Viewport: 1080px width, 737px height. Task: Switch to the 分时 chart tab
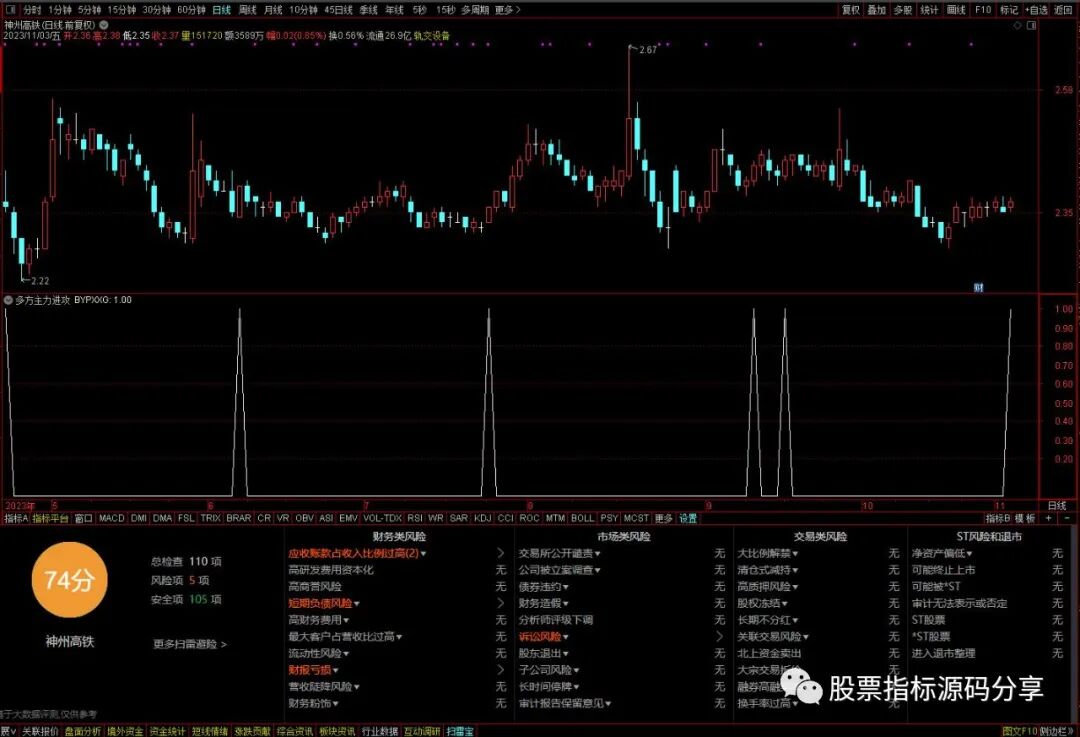tap(32, 10)
